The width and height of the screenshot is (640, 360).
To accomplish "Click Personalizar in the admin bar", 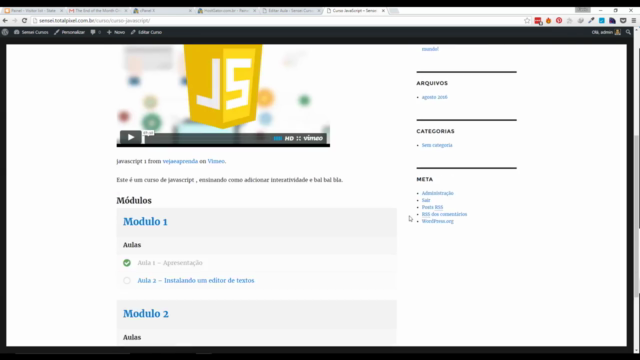I will tap(69, 32).
